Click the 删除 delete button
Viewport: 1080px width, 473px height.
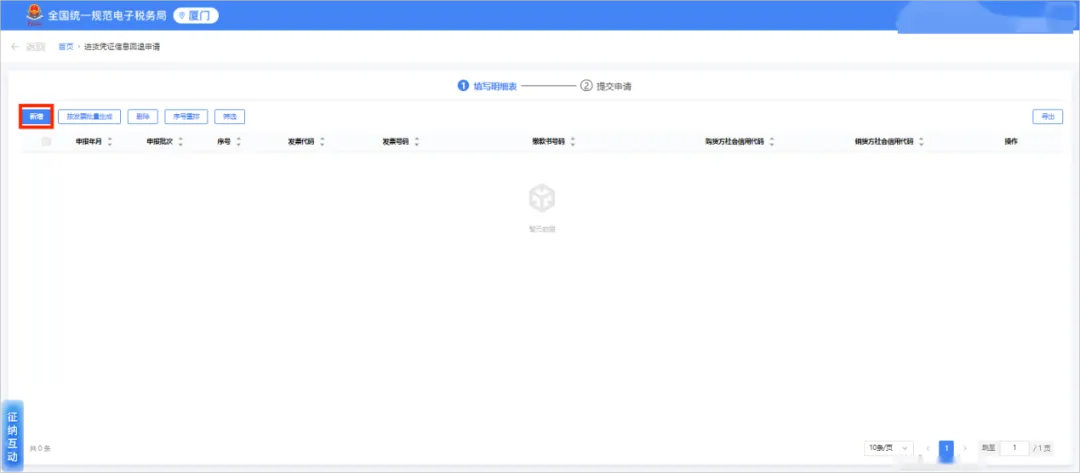143,117
